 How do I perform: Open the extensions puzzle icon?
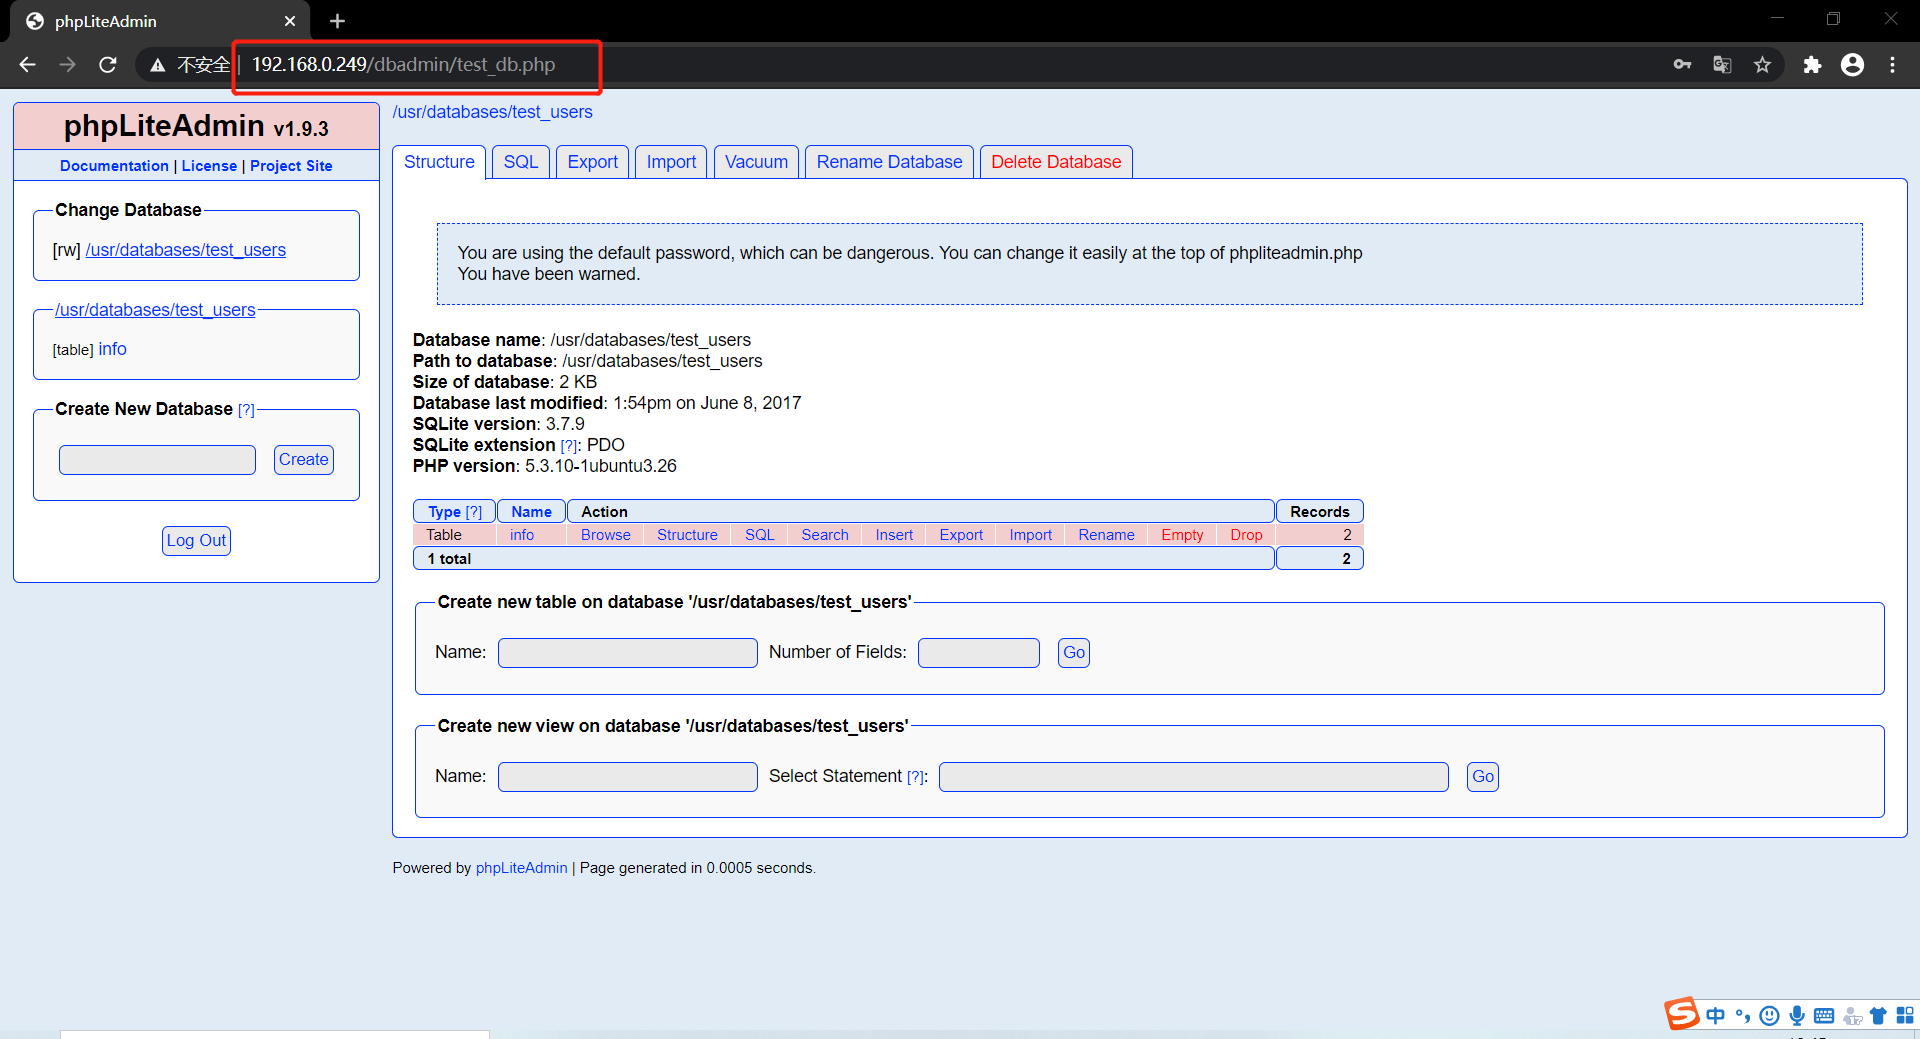pyautogui.click(x=1812, y=65)
